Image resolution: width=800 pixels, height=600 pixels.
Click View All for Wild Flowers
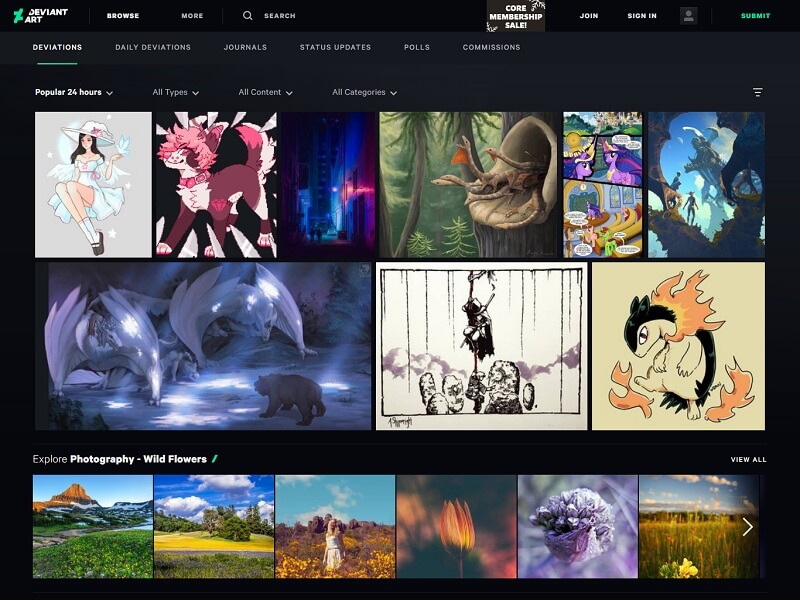pyautogui.click(x=748, y=459)
